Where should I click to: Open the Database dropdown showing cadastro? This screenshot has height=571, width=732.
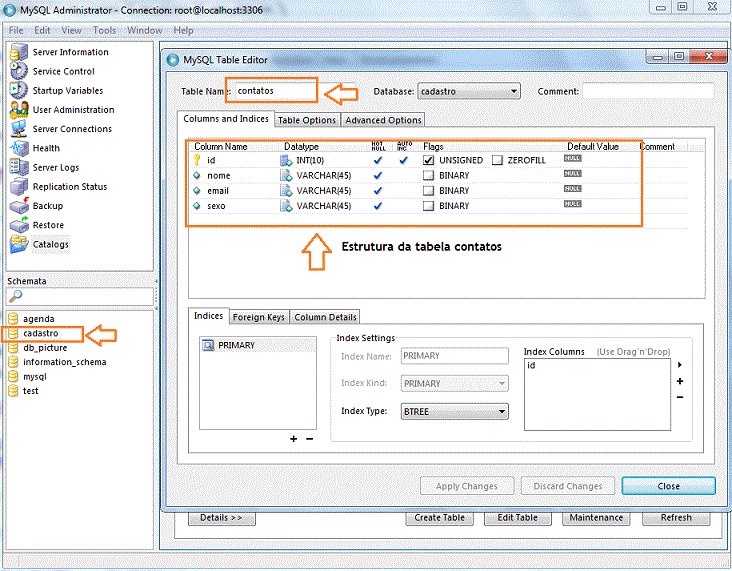(x=469, y=91)
